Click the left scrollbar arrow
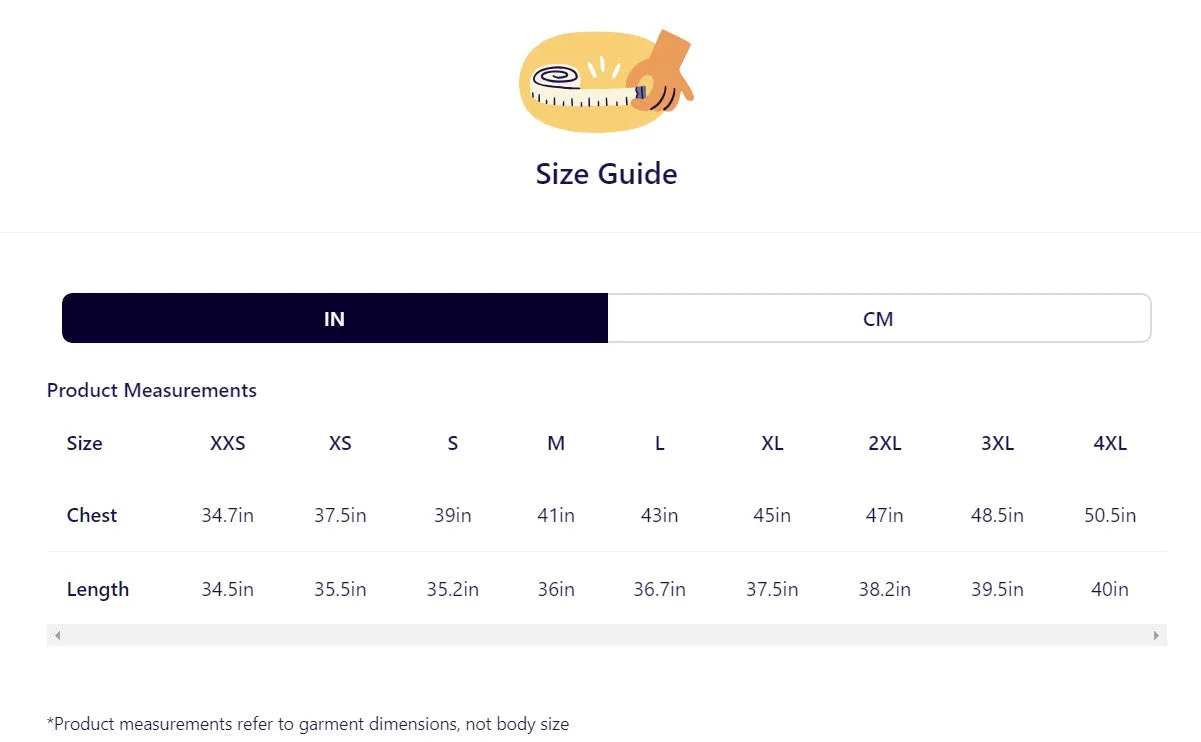The width and height of the screenshot is (1201, 742). pos(57,635)
